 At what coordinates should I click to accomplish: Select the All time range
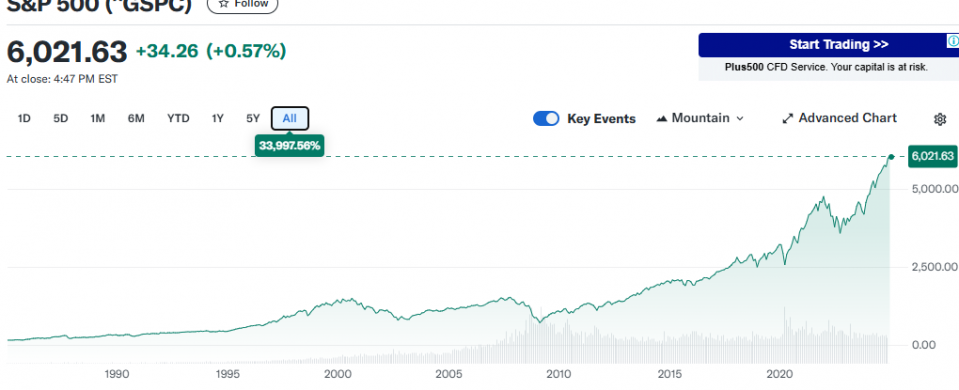pyautogui.click(x=290, y=119)
